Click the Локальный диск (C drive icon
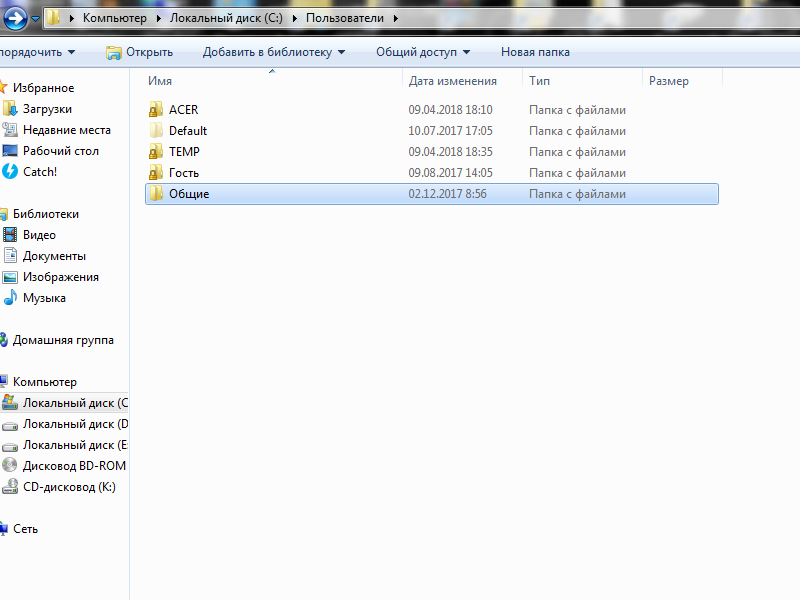 click(10, 403)
